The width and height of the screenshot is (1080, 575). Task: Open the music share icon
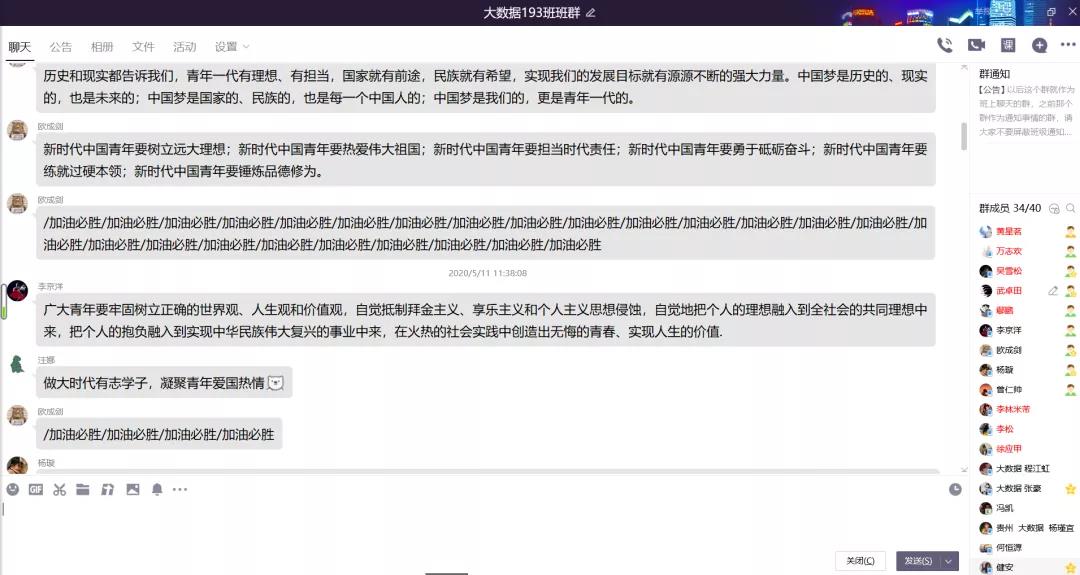click(107, 490)
